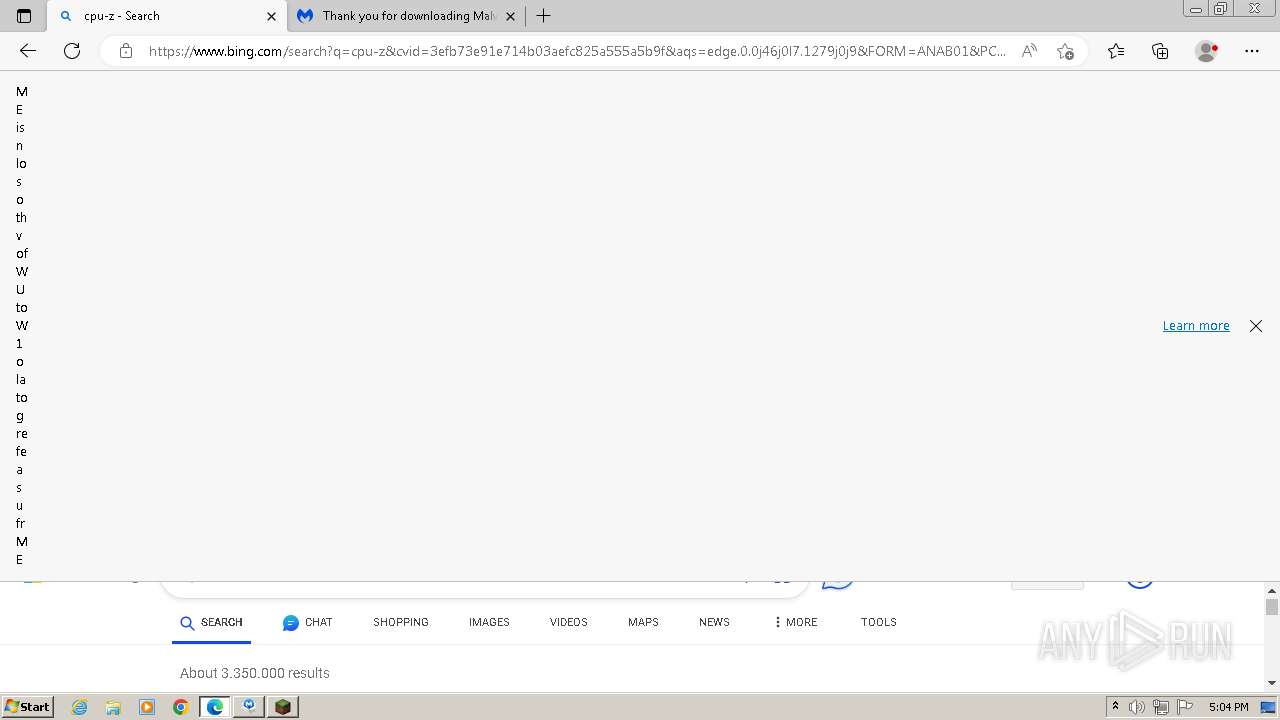Click the 5:04 PM clock
The image size is (1280, 720).
tap(1228, 707)
